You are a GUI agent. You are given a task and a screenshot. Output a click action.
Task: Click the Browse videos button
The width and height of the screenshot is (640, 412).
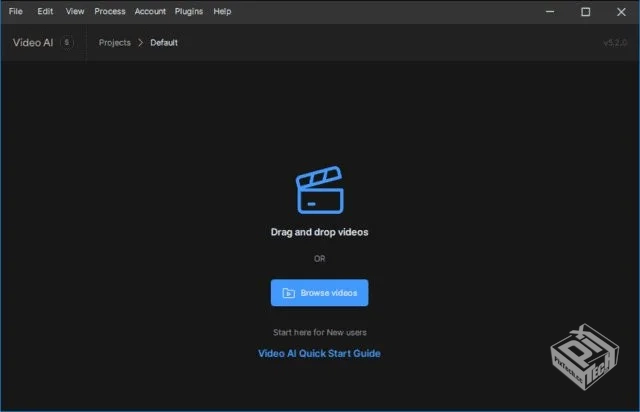click(x=320, y=293)
